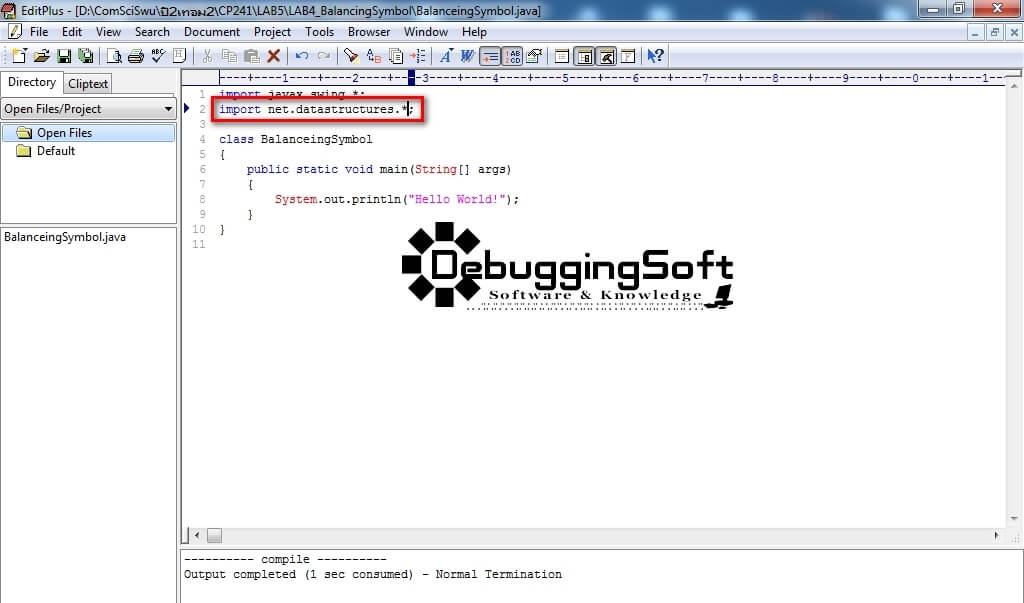The width and height of the screenshot is (1024, 603).
Task: Open Find with the flashlight icon
Action: pos(351,56)
